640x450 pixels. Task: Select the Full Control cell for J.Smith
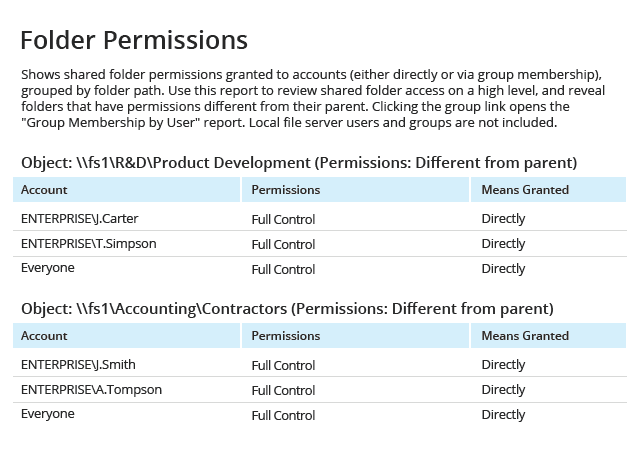point(283,365)
